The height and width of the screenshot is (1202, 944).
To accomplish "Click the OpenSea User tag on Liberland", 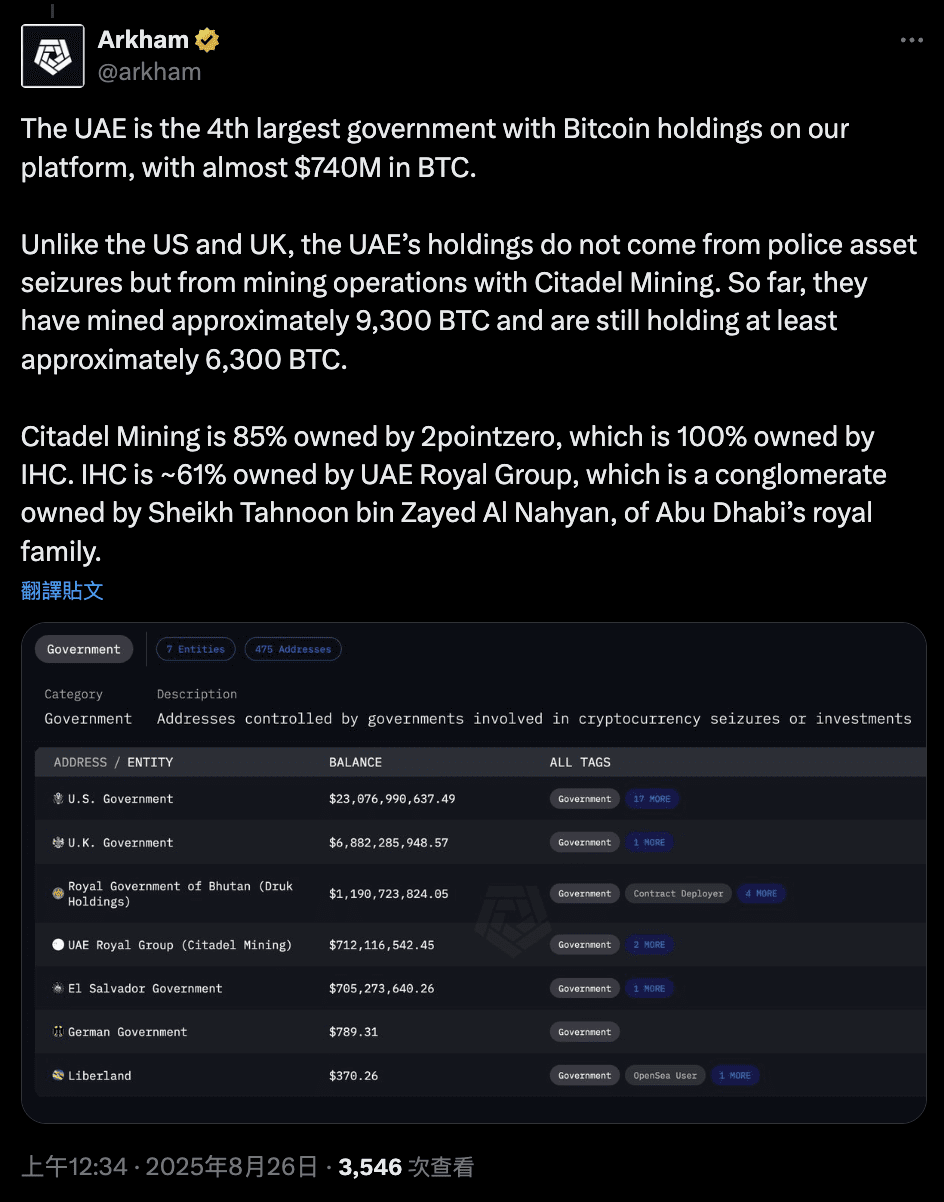I will click(x=665, y=1076).
